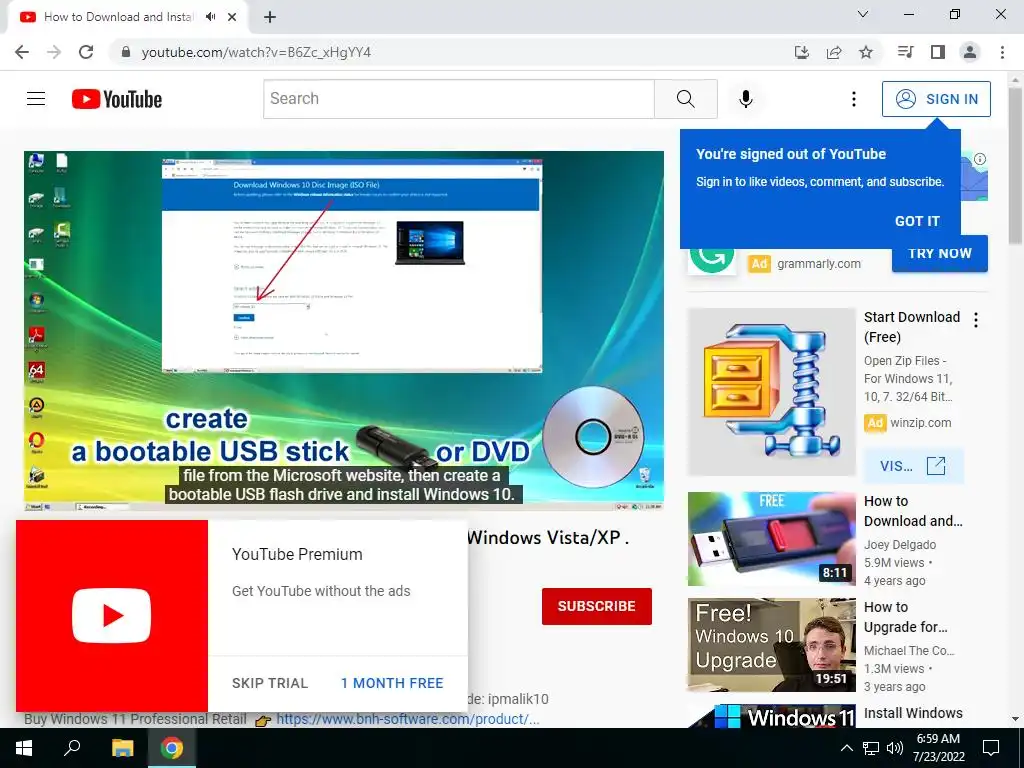Viewport: 1024px width, 768px height.
Task: Reload the page
Action: [x=86, y=52]
